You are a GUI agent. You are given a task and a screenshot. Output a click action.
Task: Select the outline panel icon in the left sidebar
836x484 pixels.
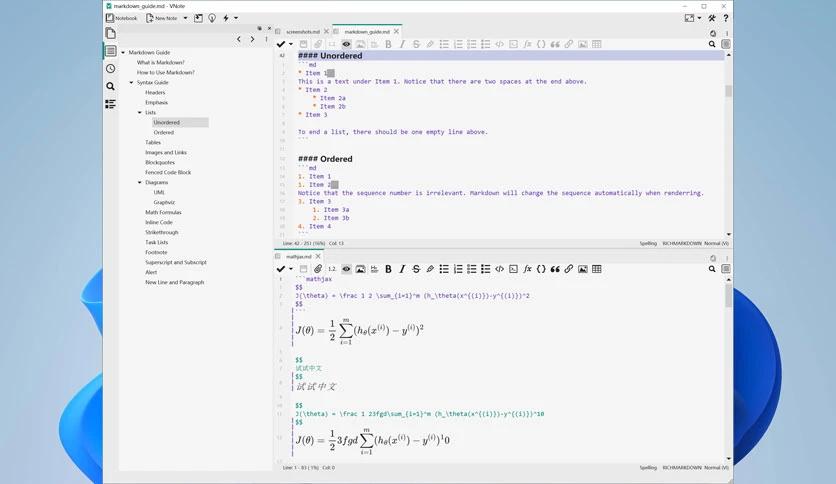(x=110, y=51)
